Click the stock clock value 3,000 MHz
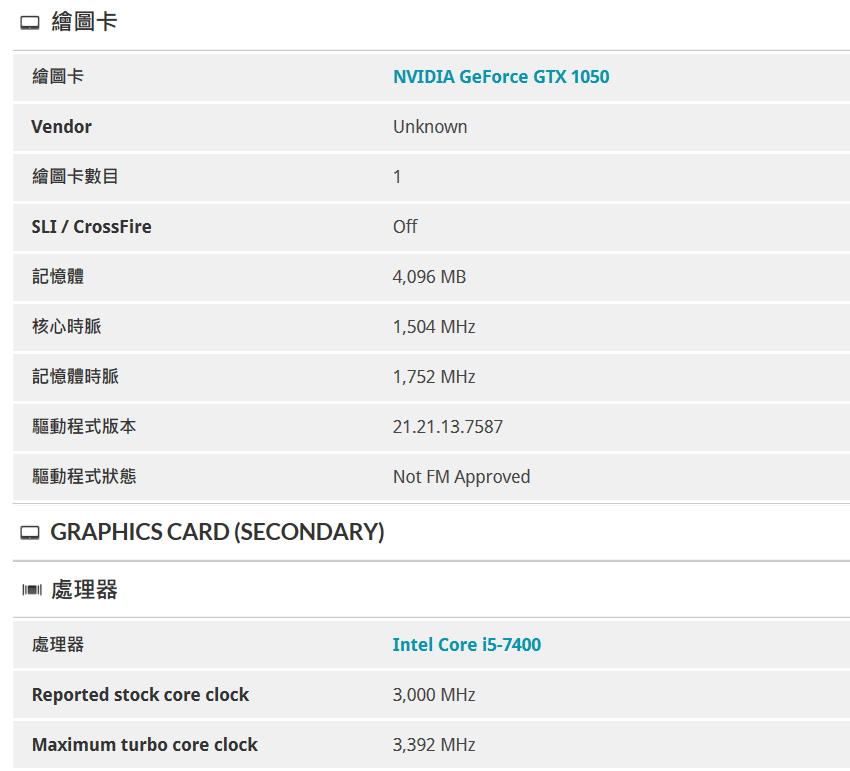This screenshot has height=771, width=850. 434,695
